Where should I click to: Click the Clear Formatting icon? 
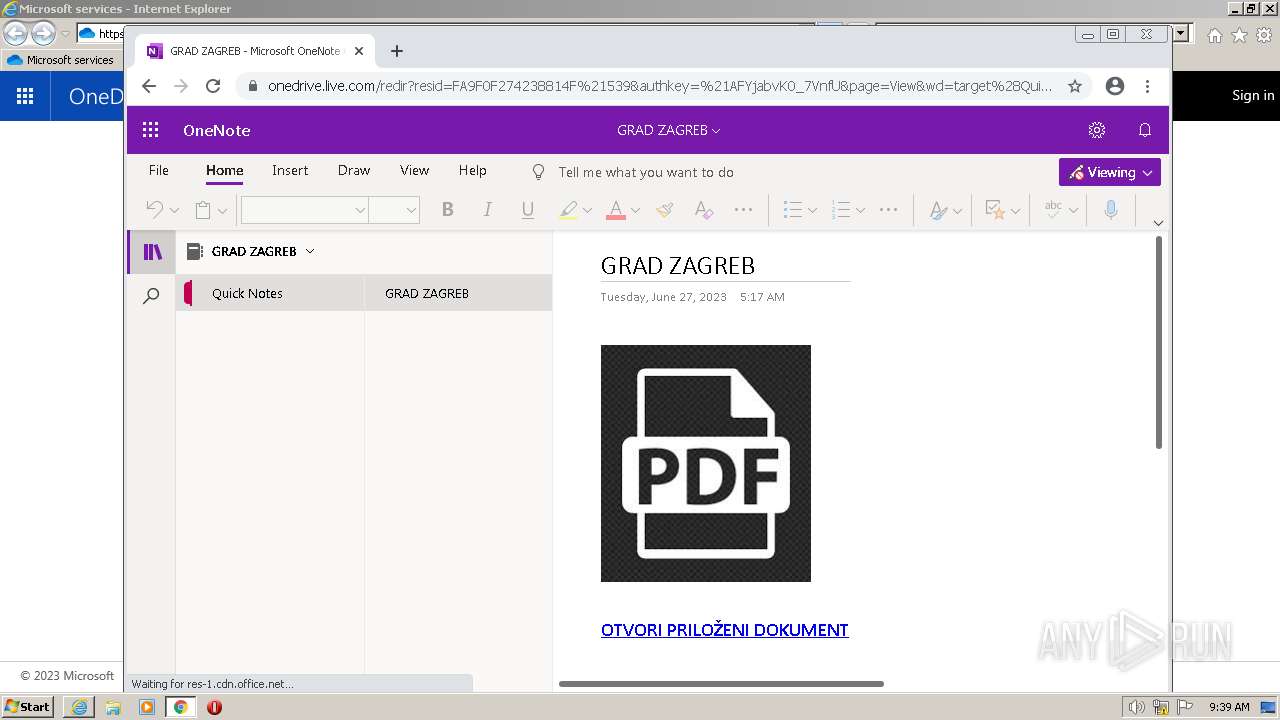[x=703, y=209]
